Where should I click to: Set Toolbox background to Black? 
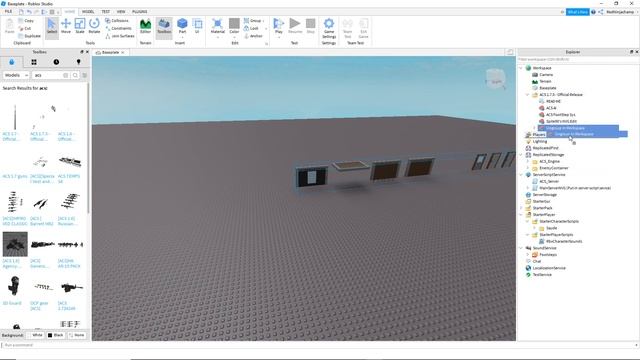point(56,335)
